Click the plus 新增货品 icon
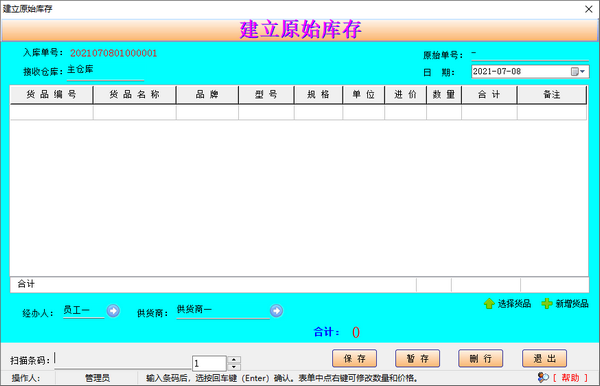 click(x=547, y=304)
